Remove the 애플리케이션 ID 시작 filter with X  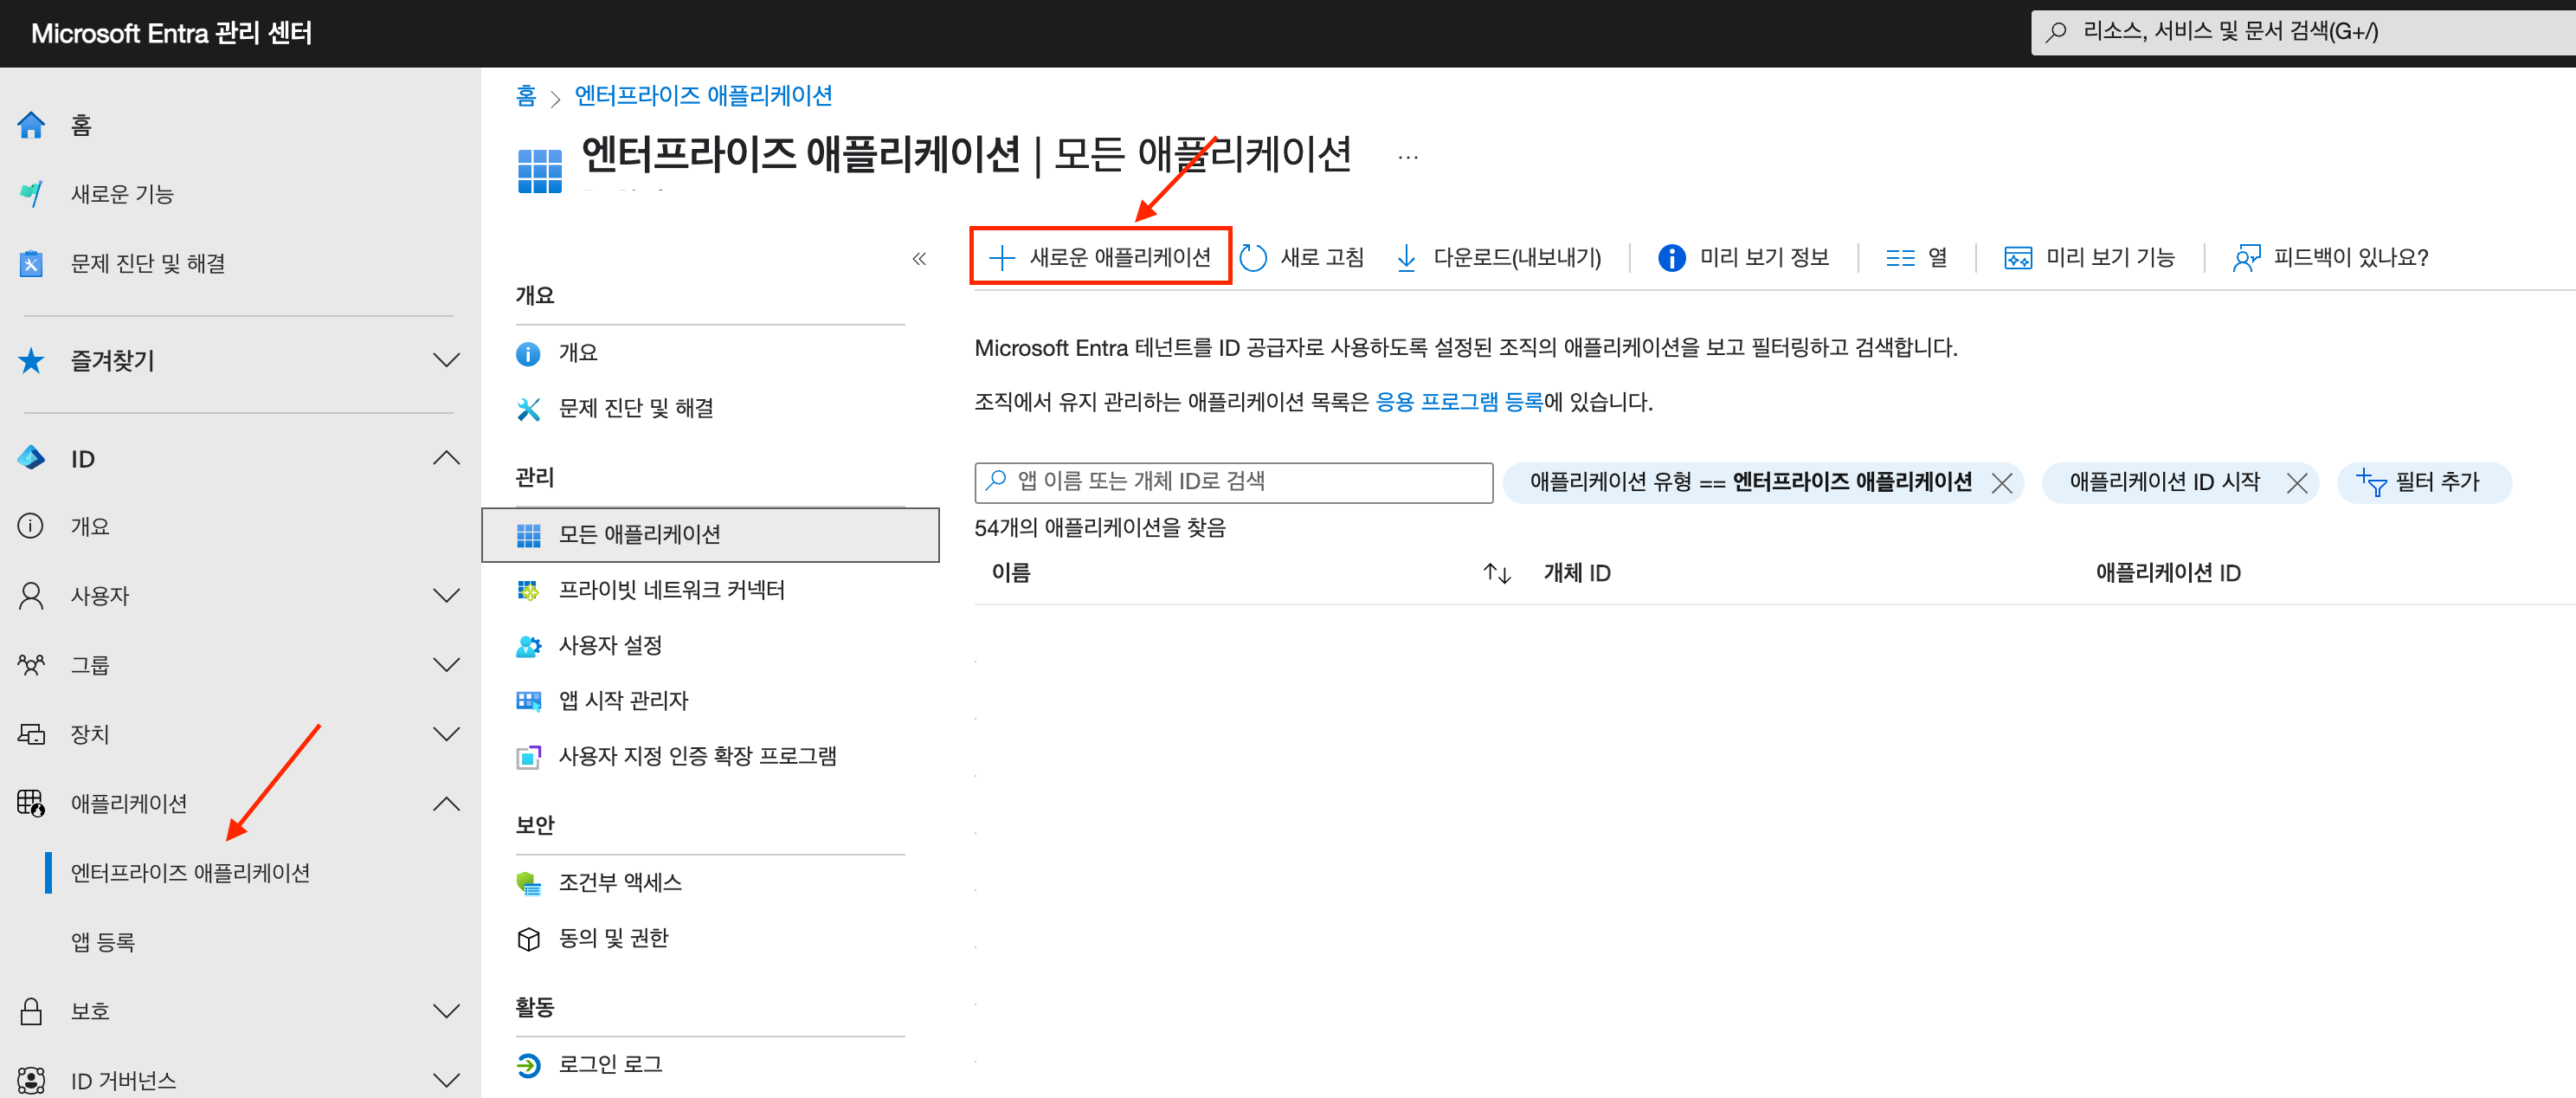(x=2297, y=484)
